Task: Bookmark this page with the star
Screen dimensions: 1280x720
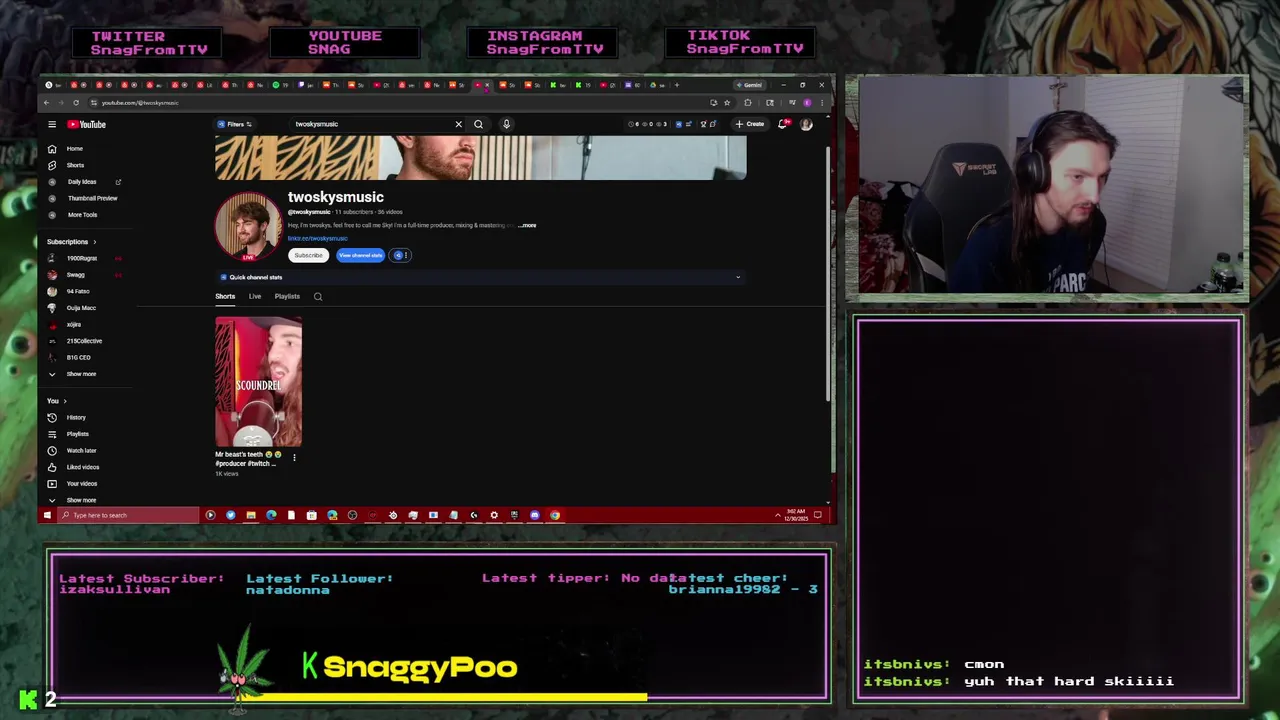Action: (x=727, y=103)
